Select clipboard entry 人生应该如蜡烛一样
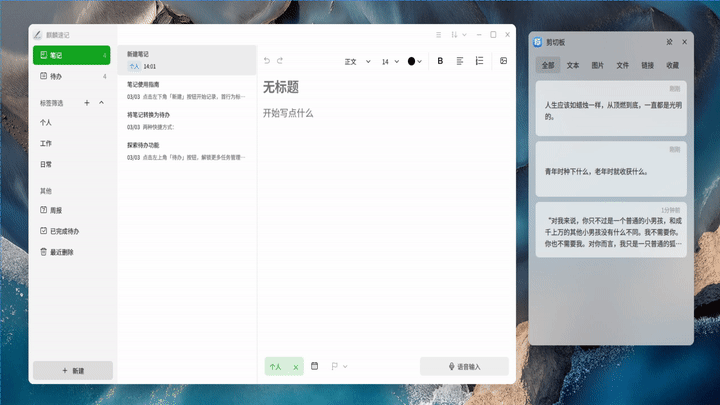720x405 pixels. [x=611, y=108]
